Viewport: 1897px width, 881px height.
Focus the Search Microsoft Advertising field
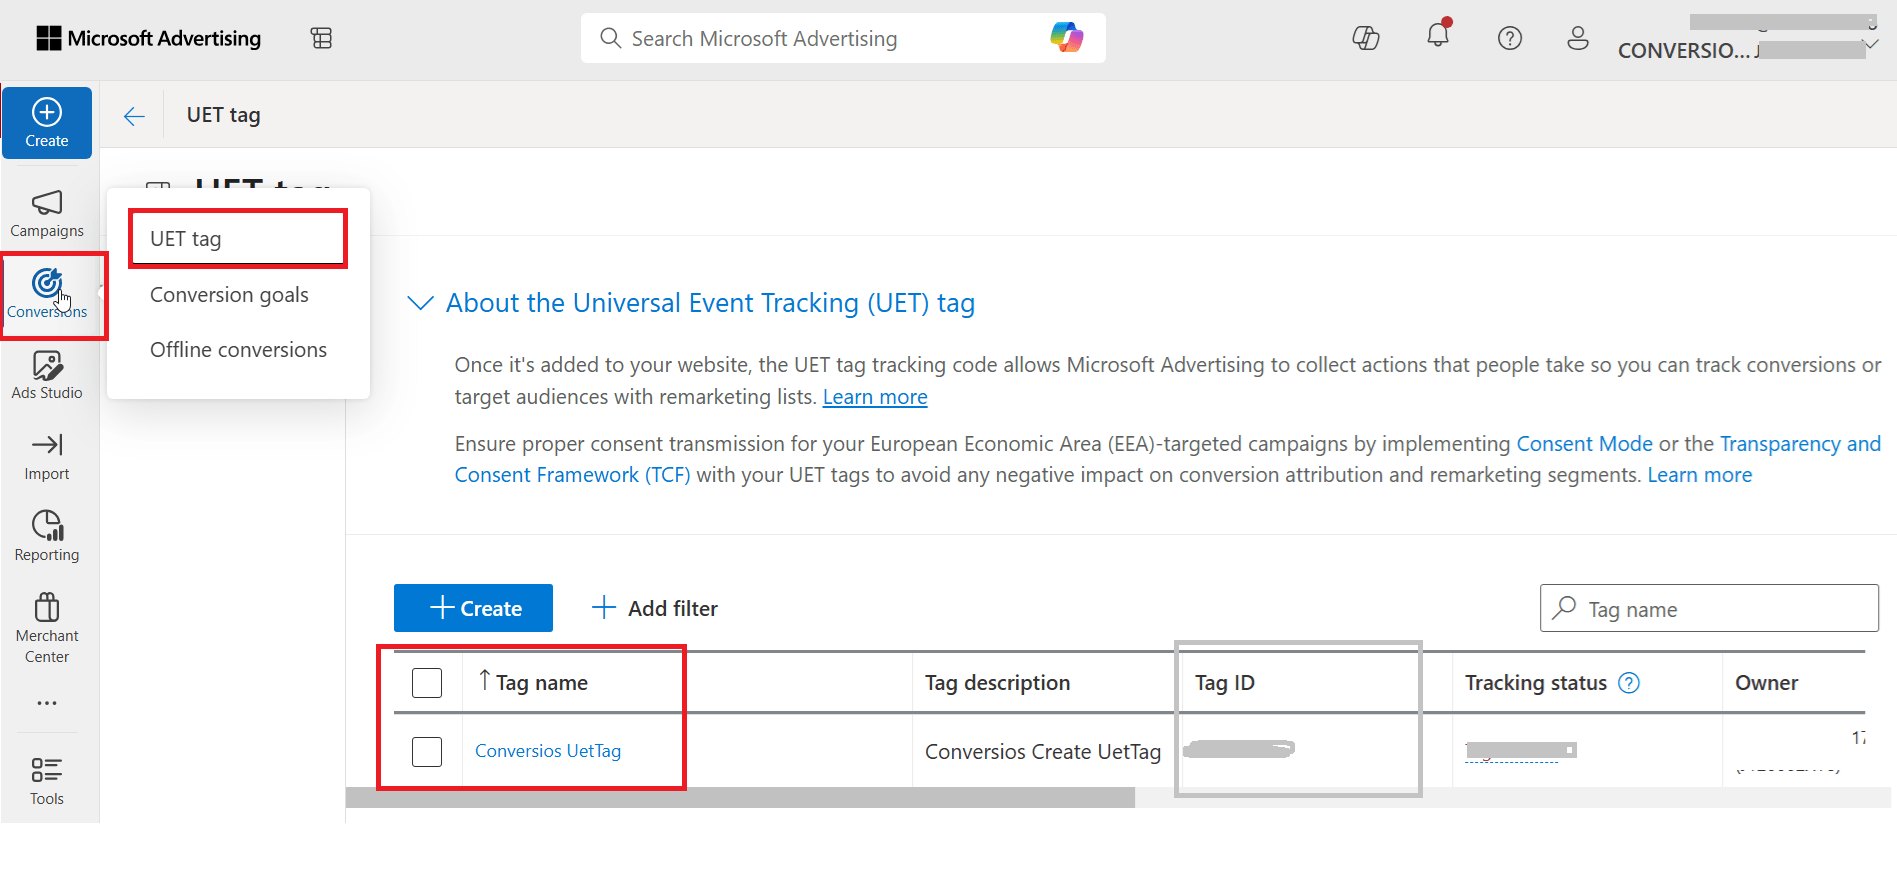(x=843, y=38)
